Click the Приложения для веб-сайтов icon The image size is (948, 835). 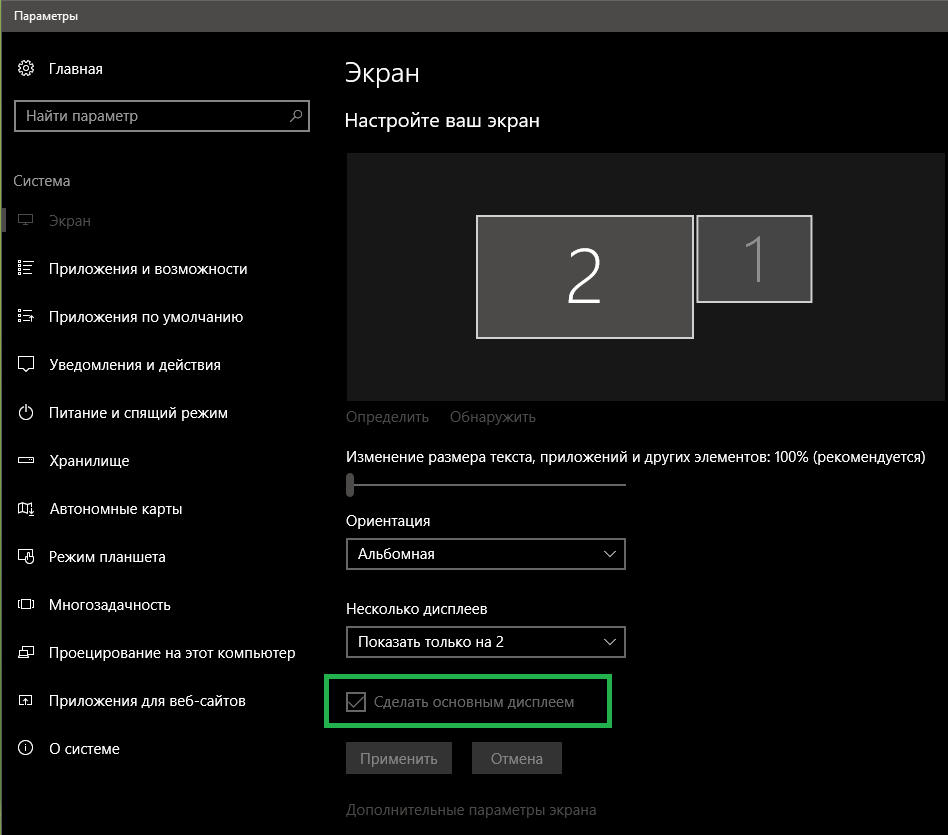tap(25, 700)
